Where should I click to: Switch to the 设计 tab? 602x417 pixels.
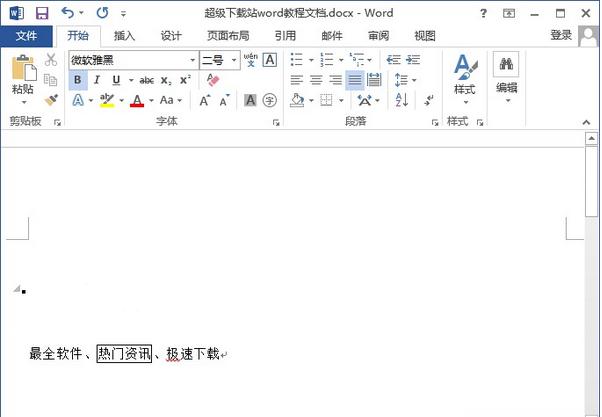pyautogui.click(x=171, y=36)
